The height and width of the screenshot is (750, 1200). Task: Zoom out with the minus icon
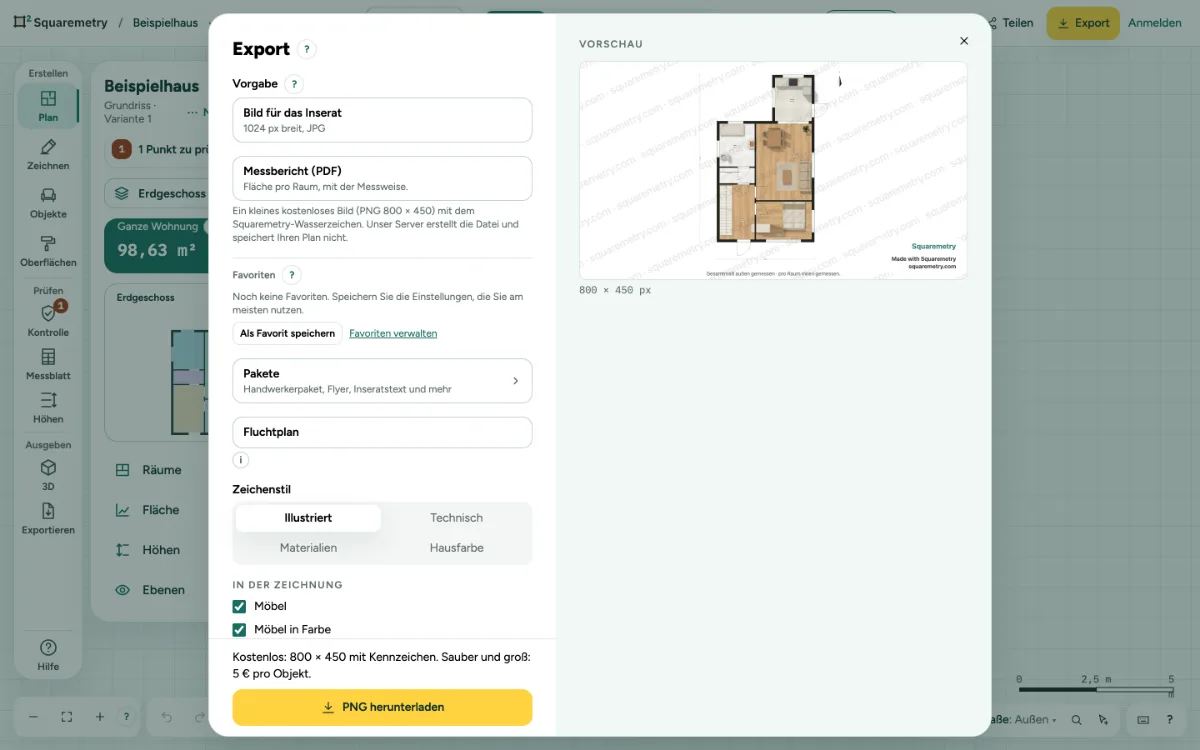(33, 717)
